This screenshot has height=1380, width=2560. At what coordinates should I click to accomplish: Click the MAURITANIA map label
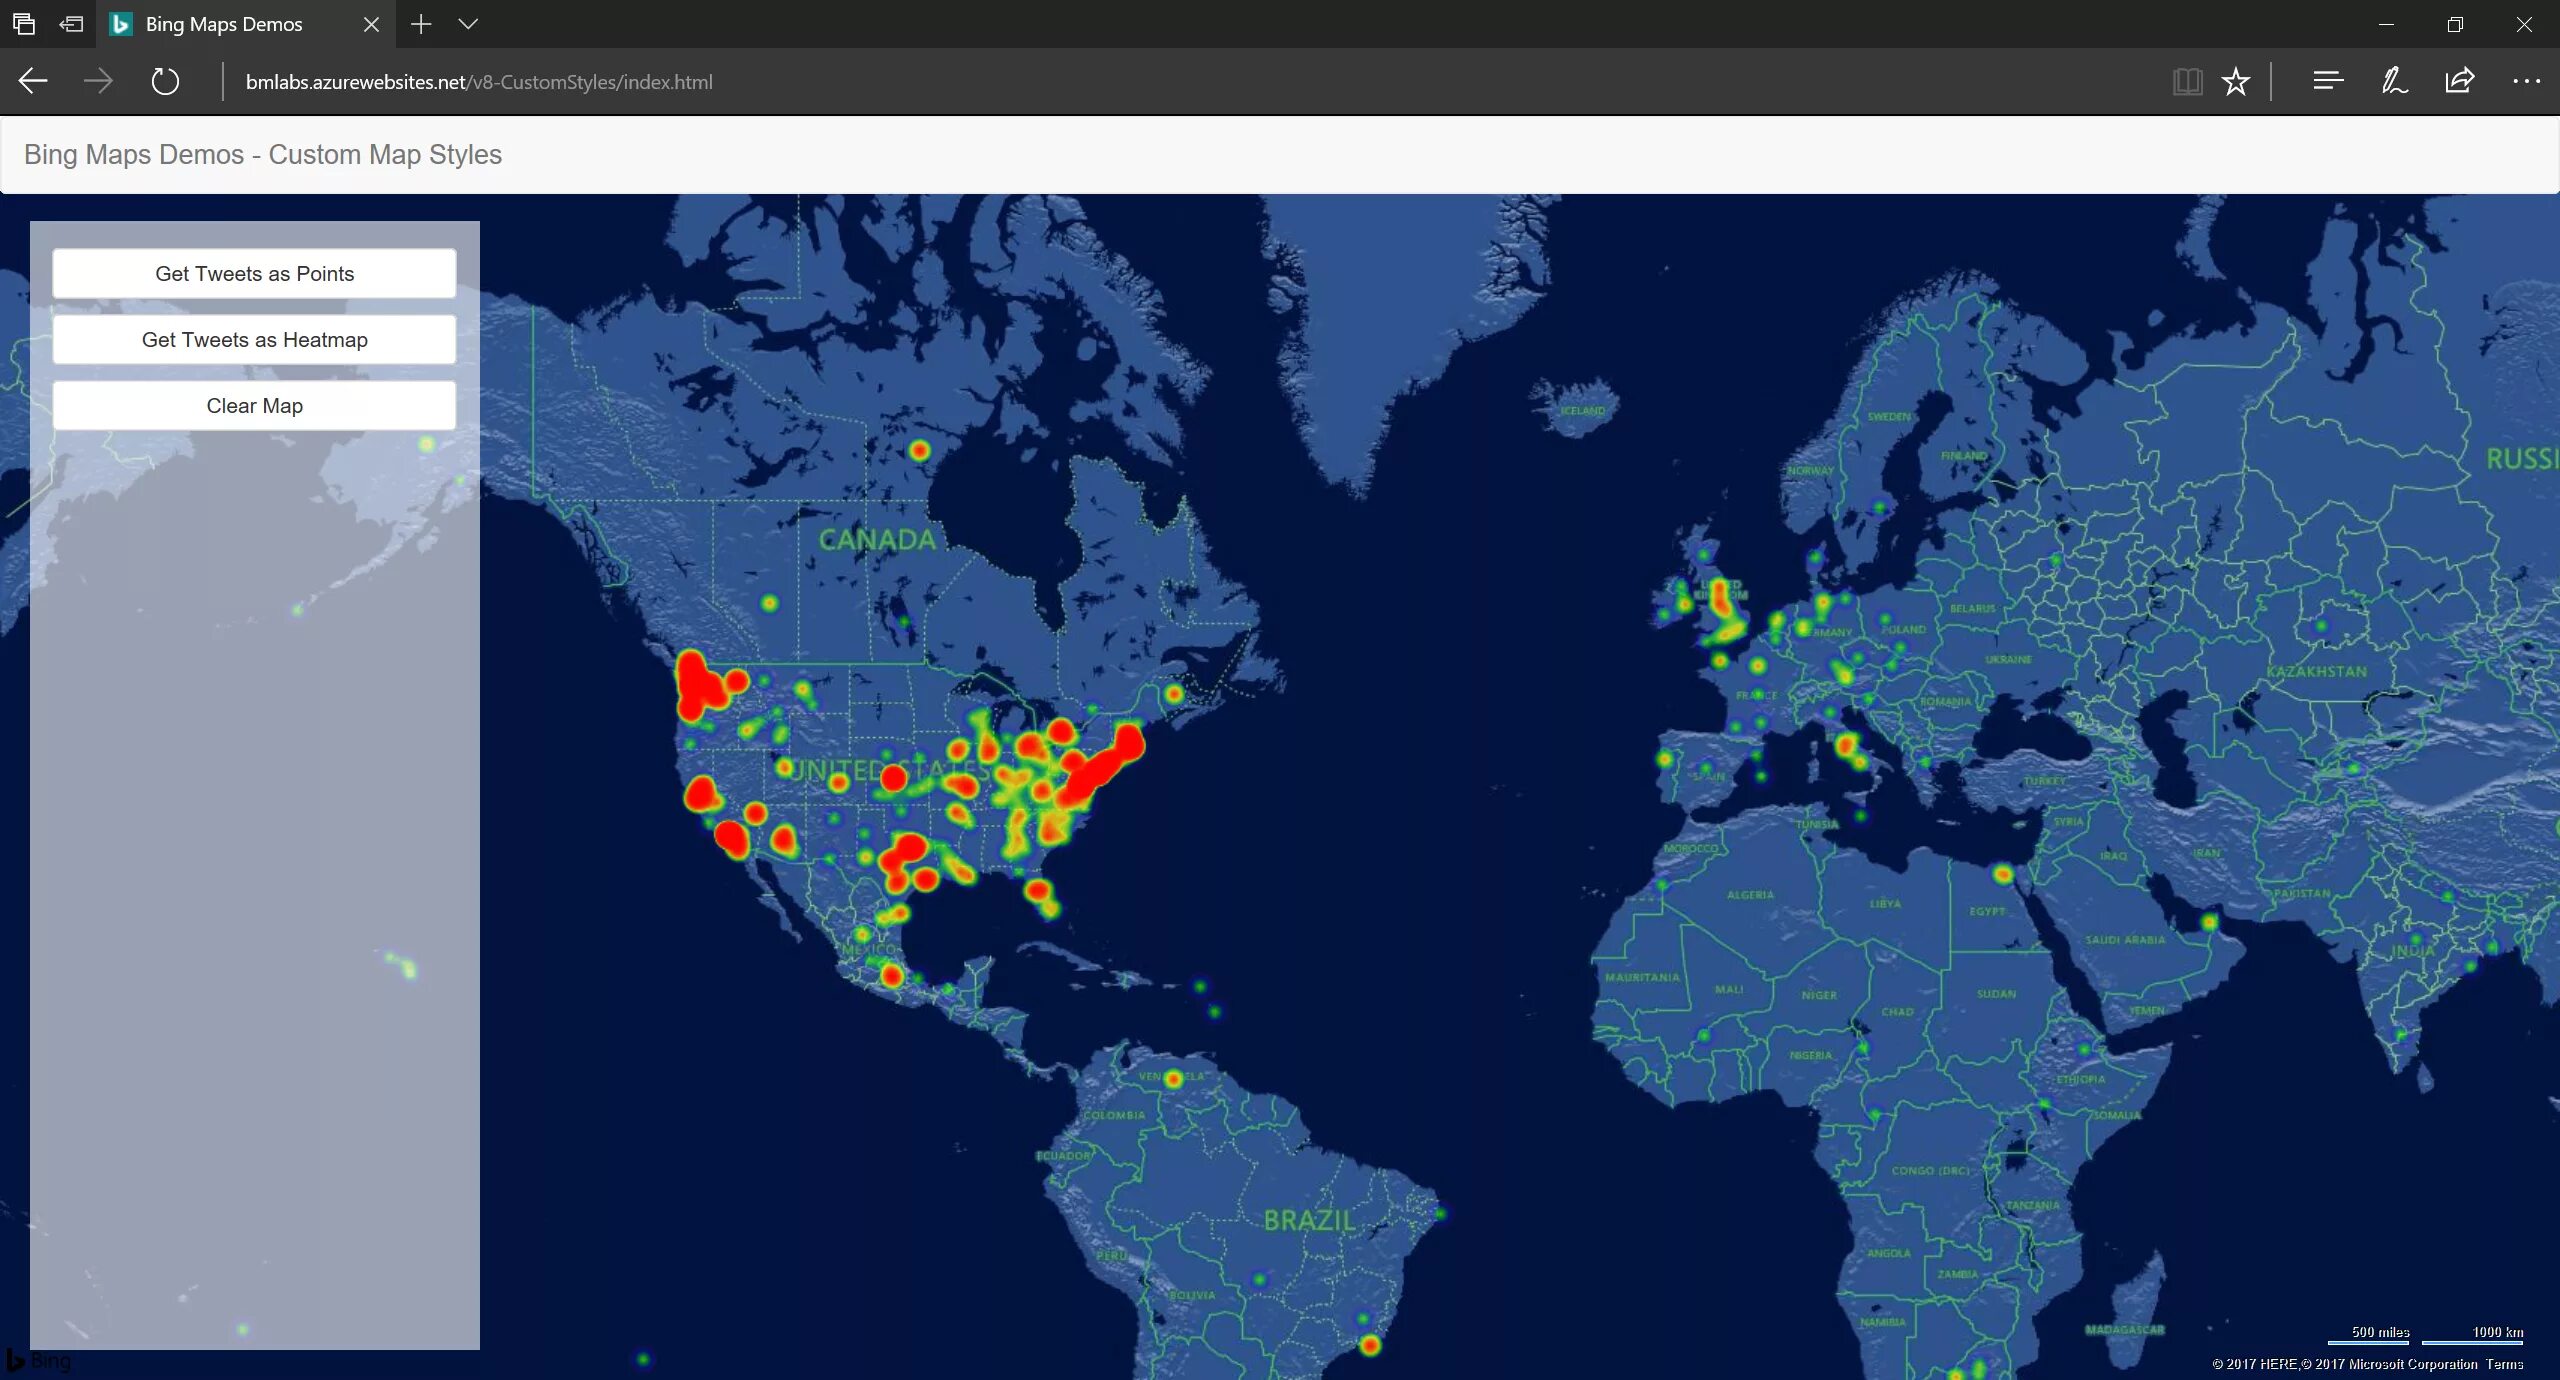[1641, 977]
